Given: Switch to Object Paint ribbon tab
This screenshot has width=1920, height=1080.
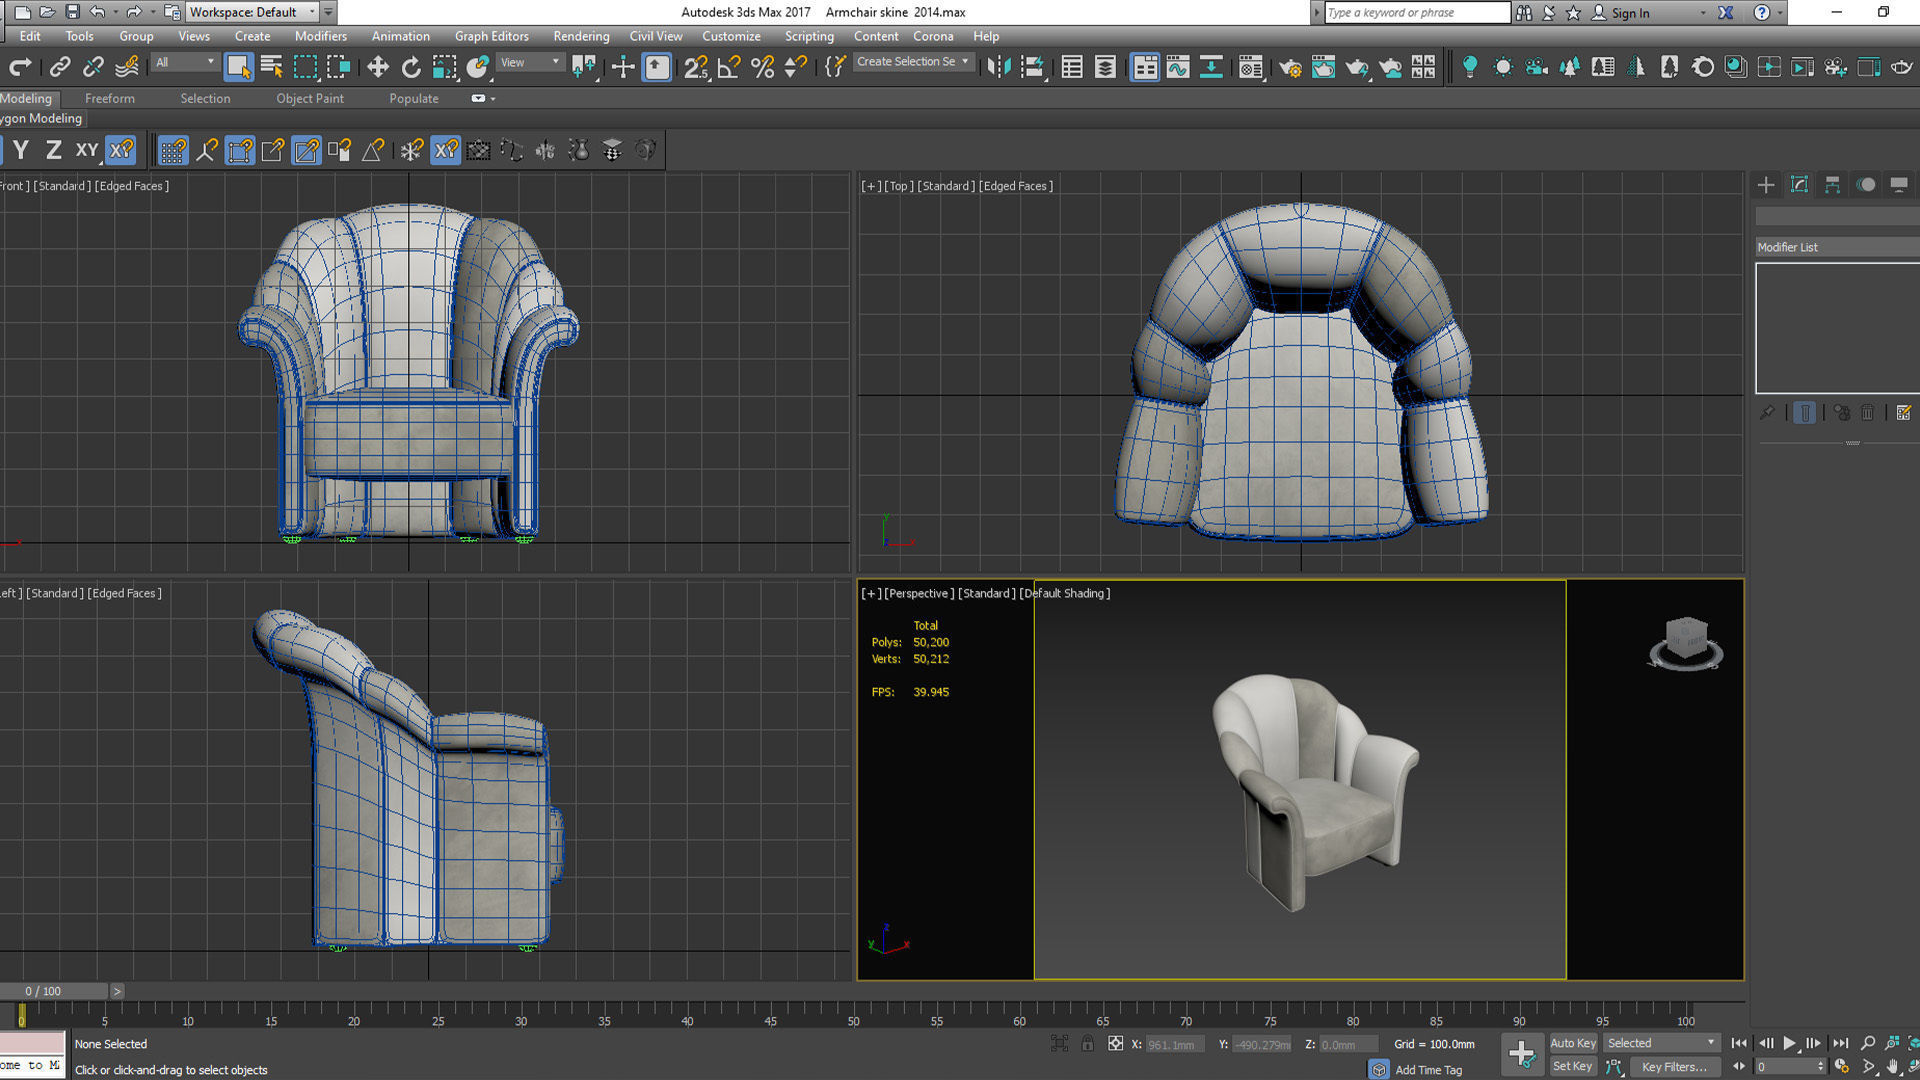Looking at the screenshot, I should pos(310,98).
